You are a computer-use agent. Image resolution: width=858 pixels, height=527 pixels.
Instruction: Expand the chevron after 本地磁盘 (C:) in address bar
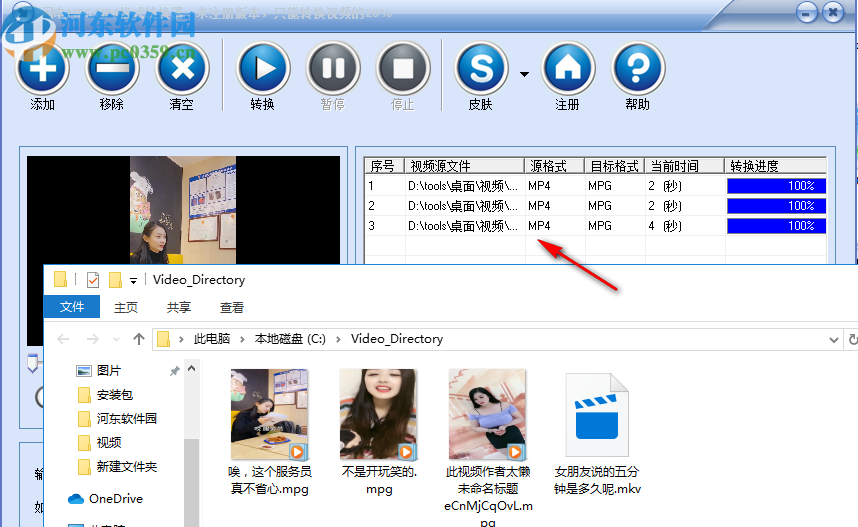point(338,340)
